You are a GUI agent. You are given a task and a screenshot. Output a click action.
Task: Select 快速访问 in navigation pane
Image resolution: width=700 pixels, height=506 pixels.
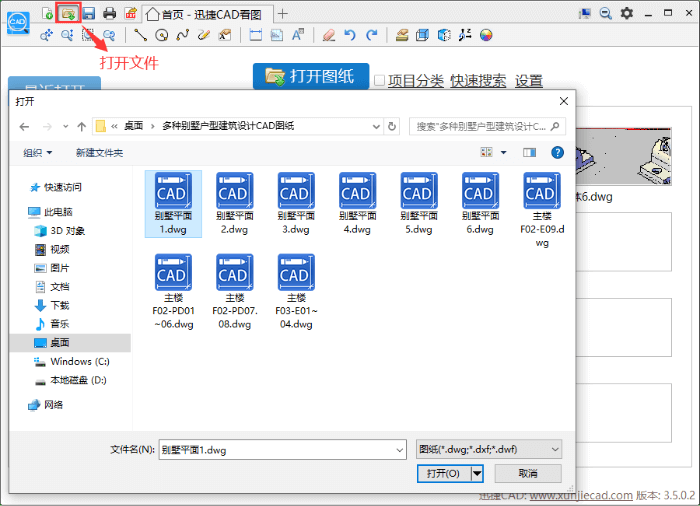pyautogui.click(x=56, y=187)
